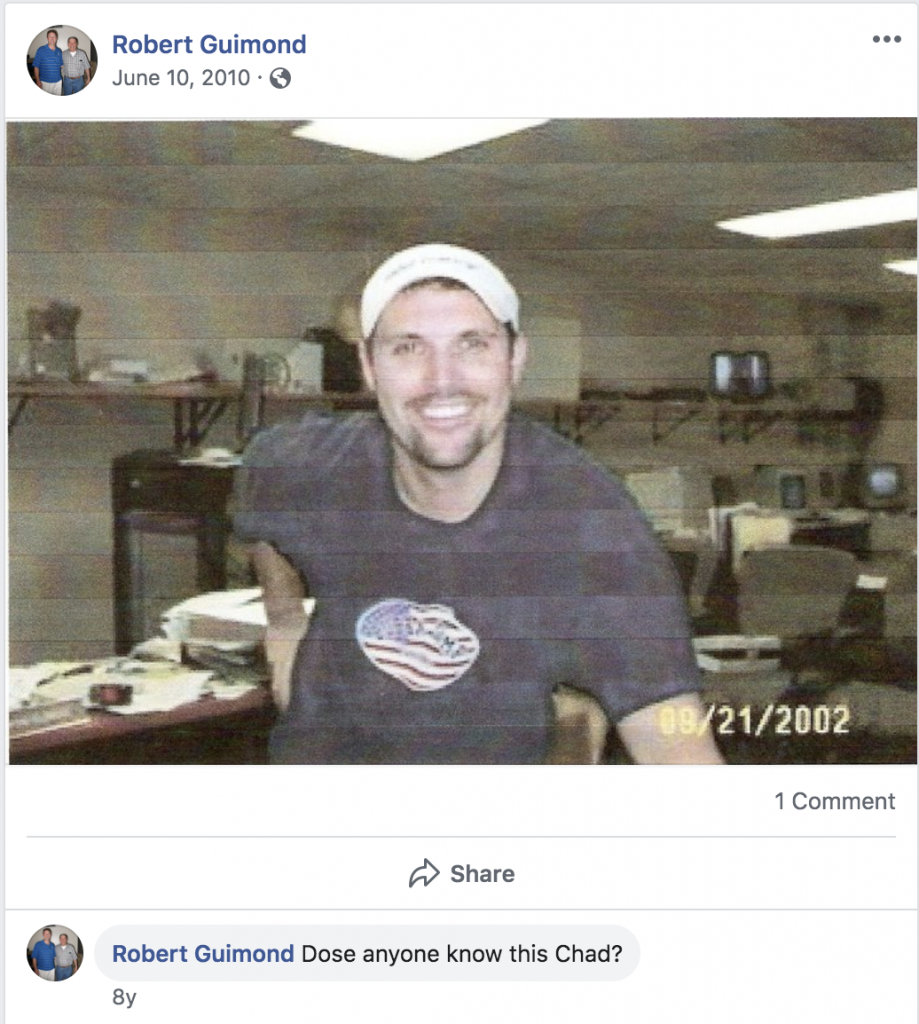Click the globe public privacy icon
This screenshot has height=1024, width=919.
click(x=280, y=78)
